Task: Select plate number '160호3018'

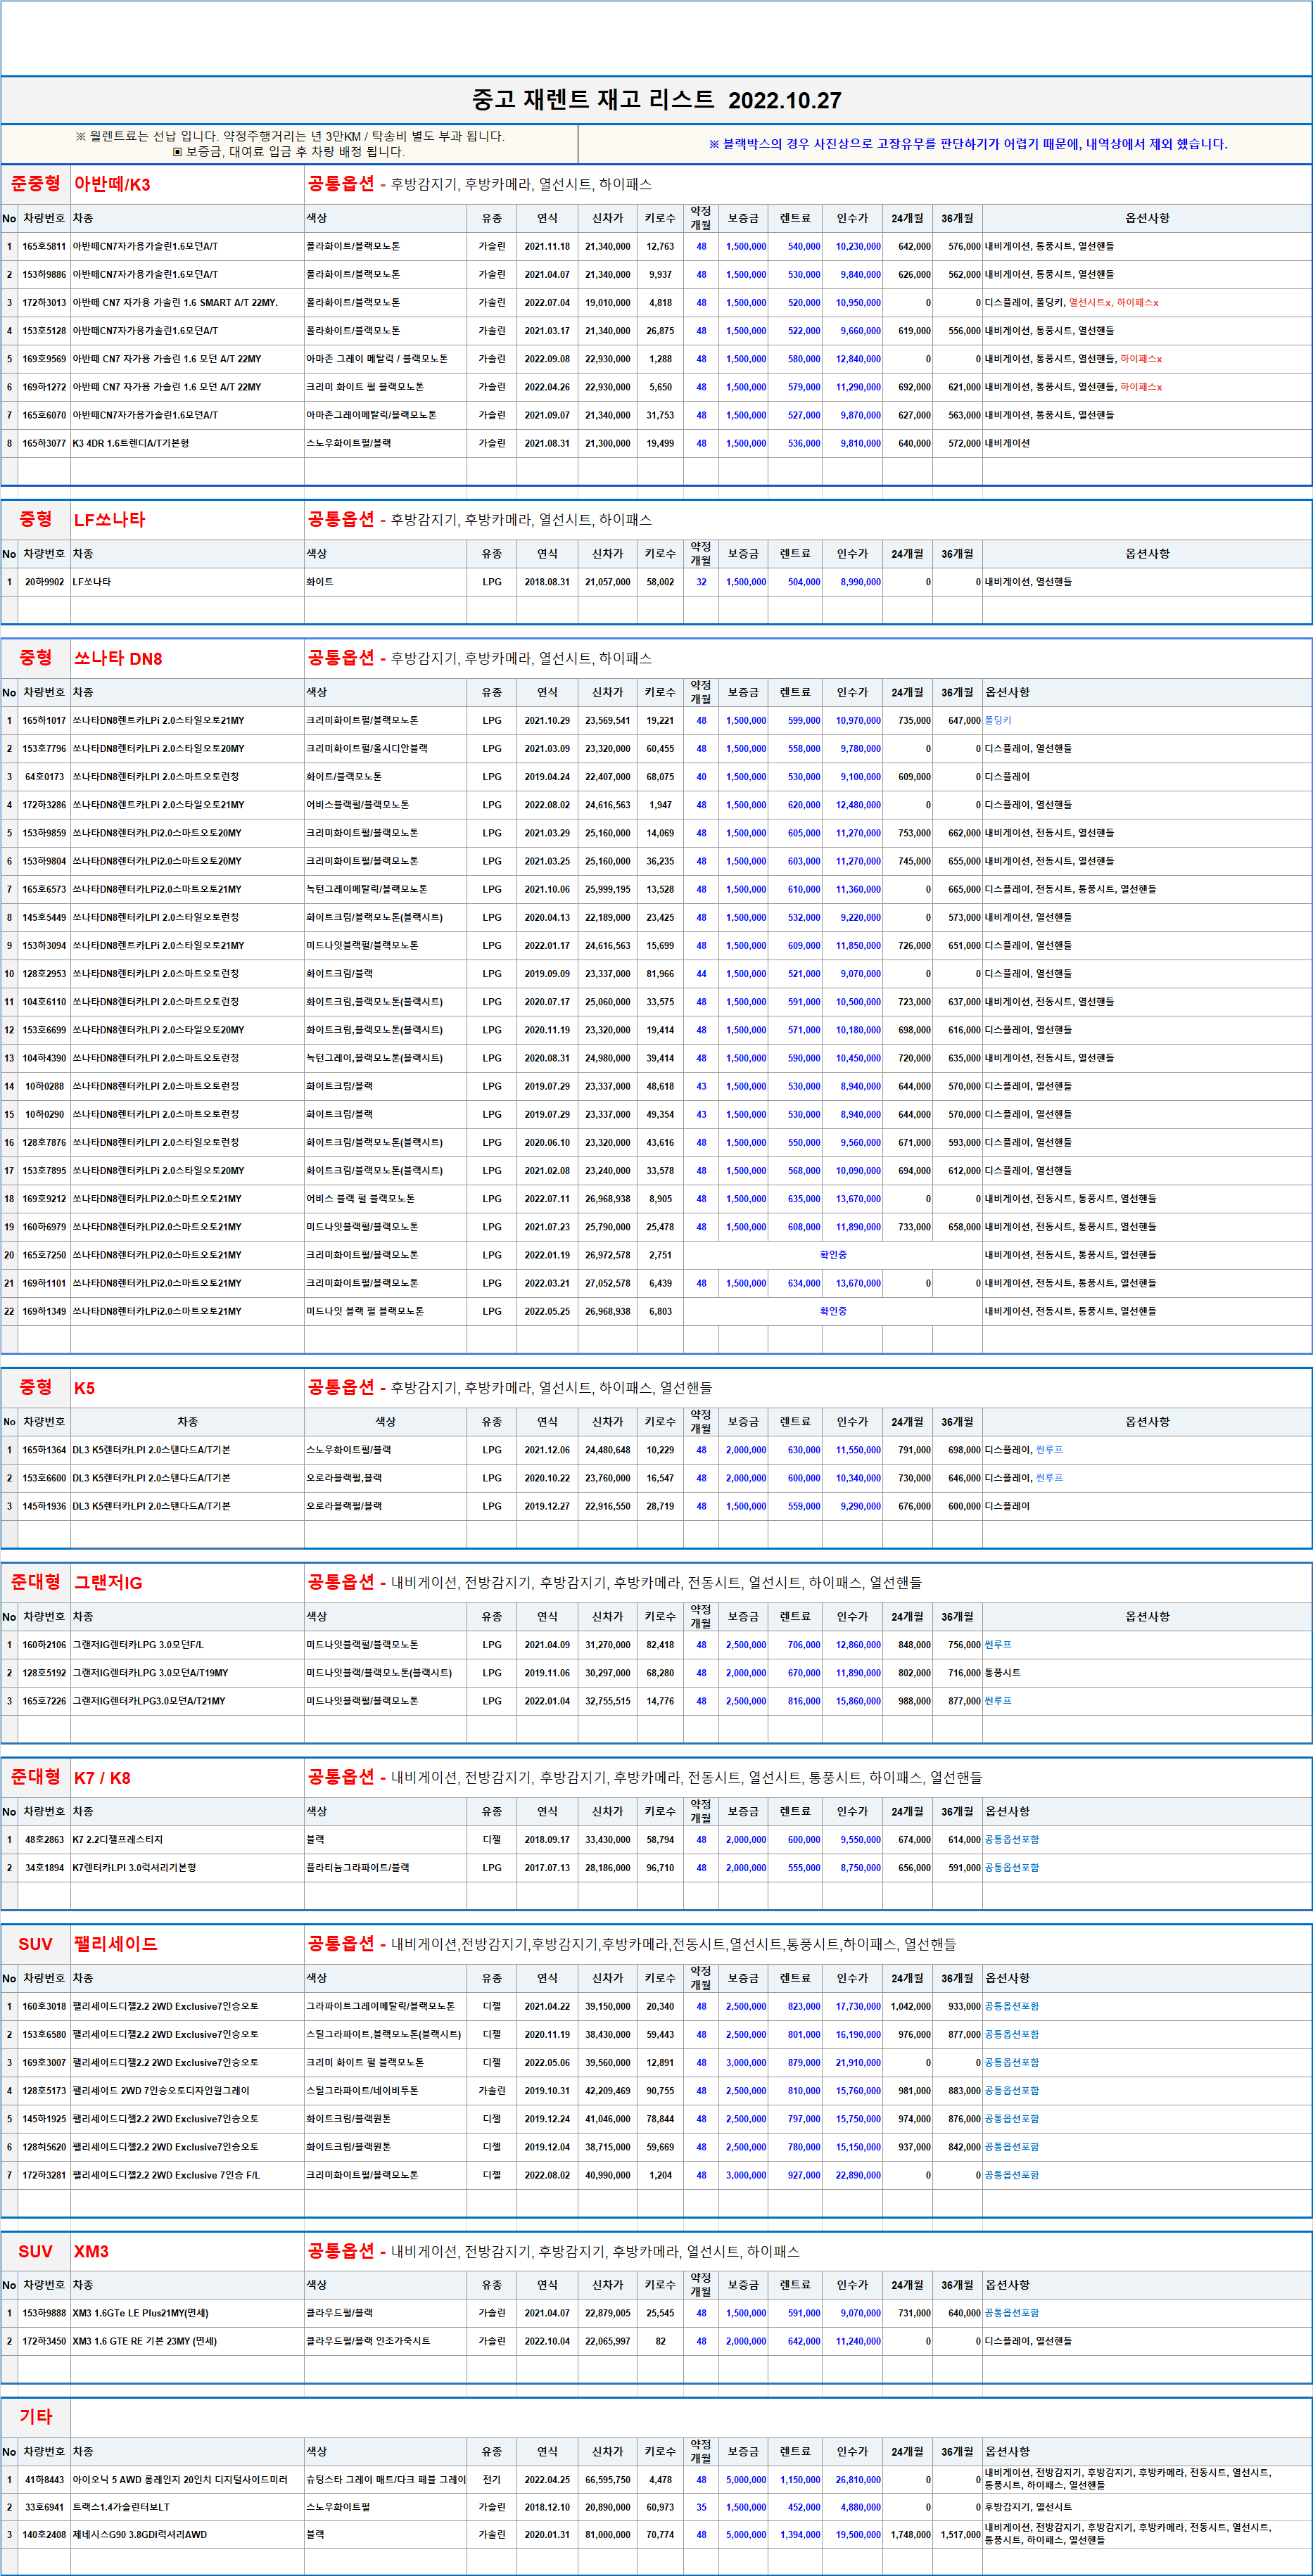Action: coord(44,2006)
